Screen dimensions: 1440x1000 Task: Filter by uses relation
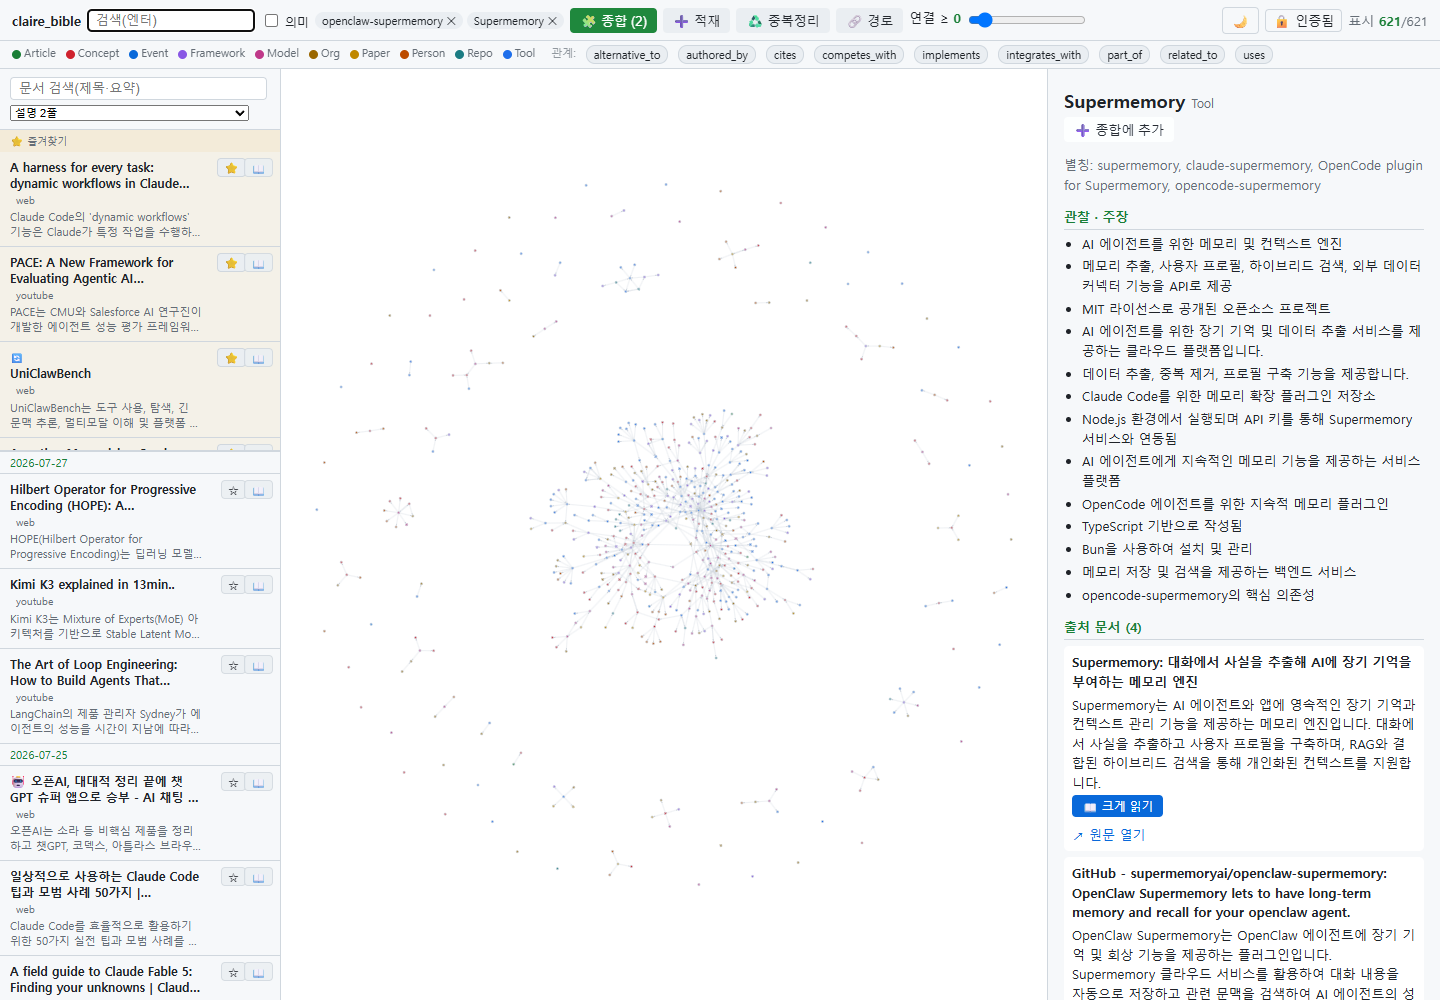tap(1254, 55)
